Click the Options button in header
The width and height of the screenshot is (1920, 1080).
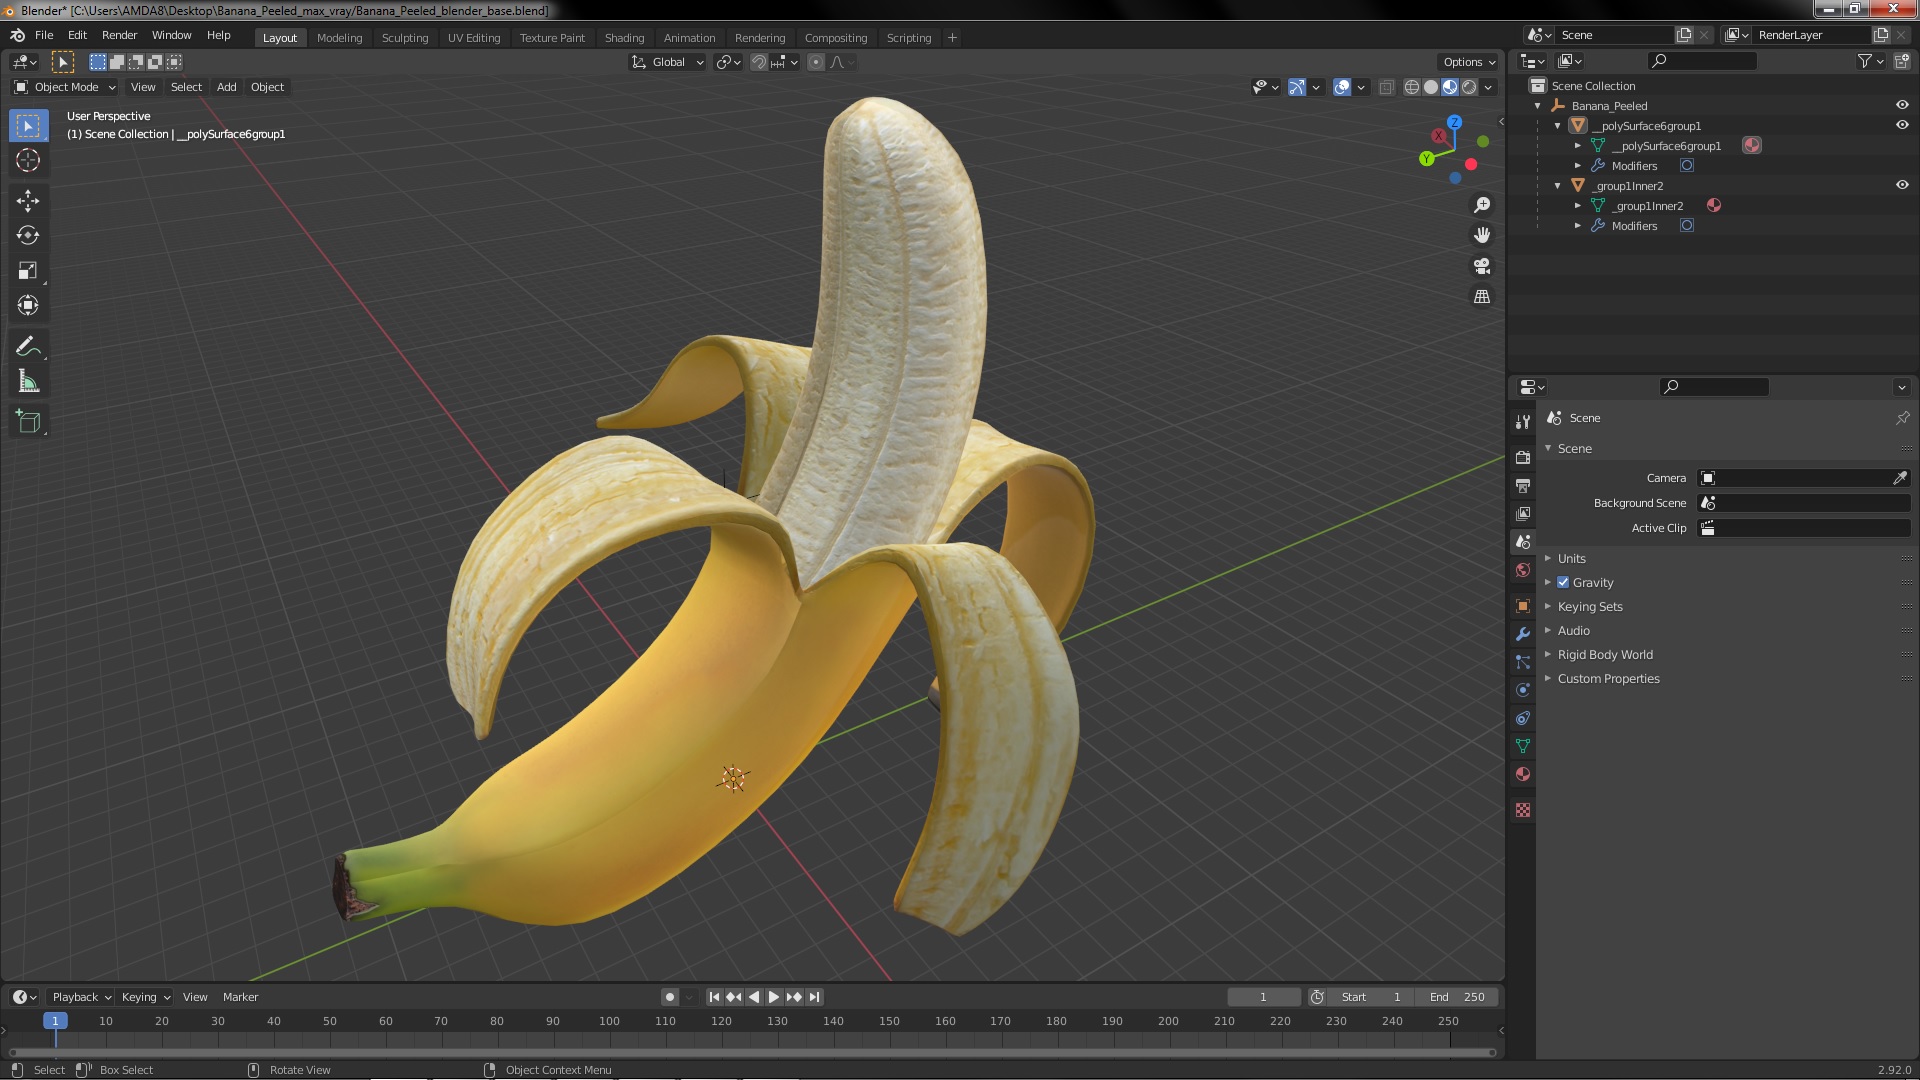[1468, 62]
